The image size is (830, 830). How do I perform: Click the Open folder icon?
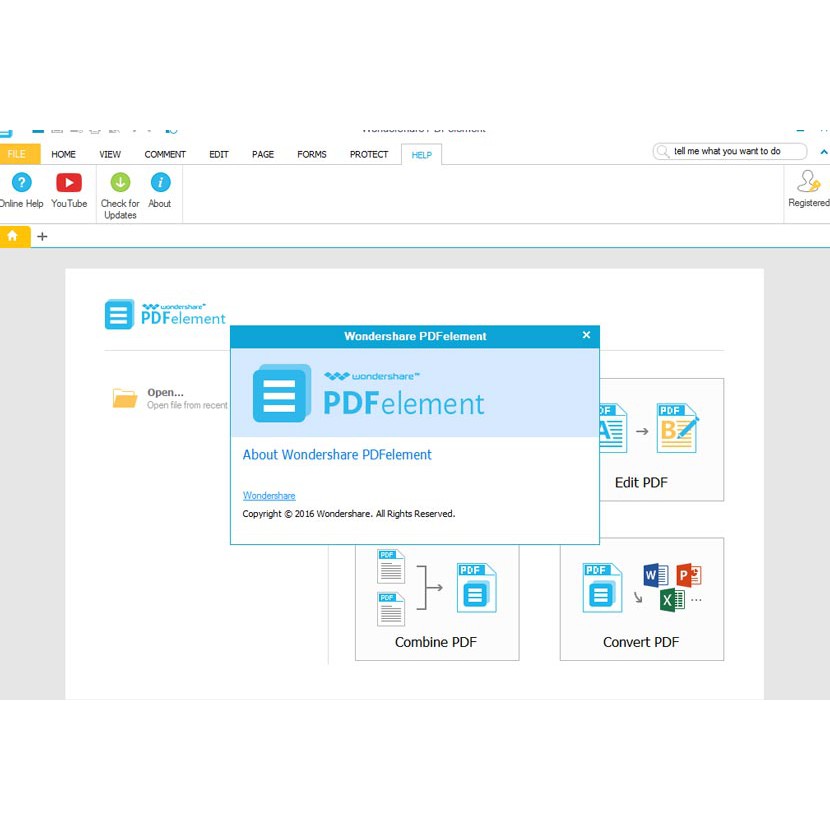[125, 398]
